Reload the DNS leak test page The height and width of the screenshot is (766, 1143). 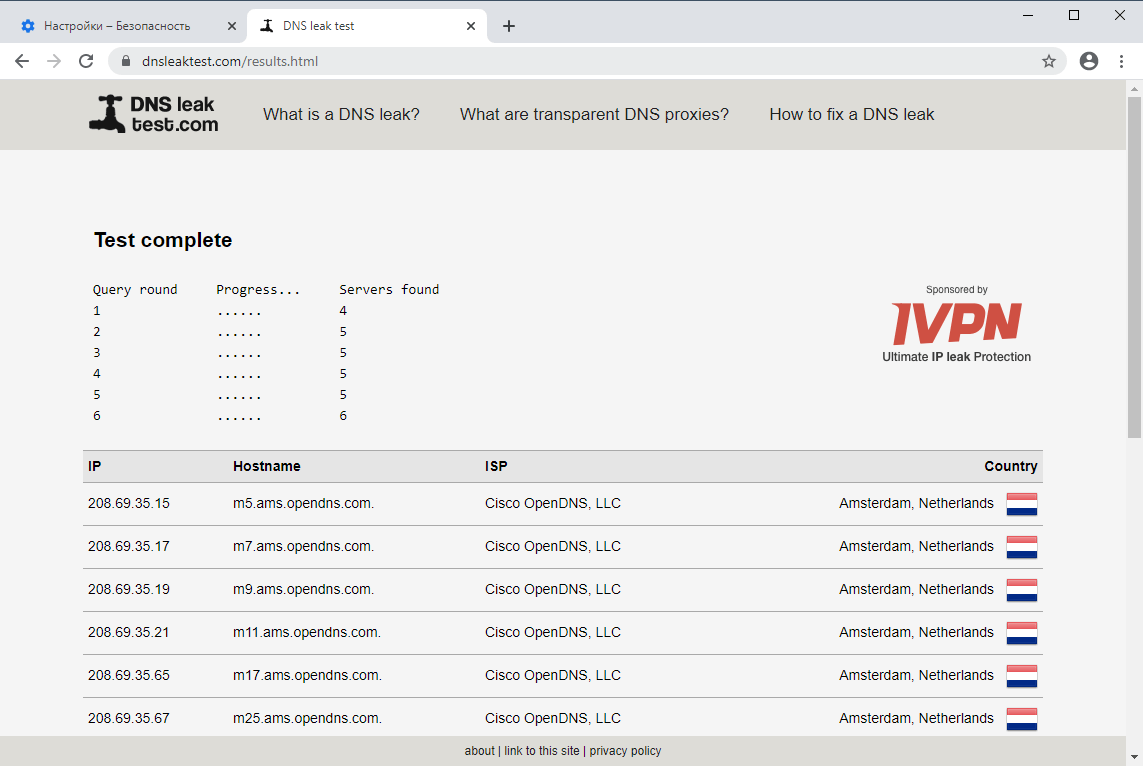point(86,61)
